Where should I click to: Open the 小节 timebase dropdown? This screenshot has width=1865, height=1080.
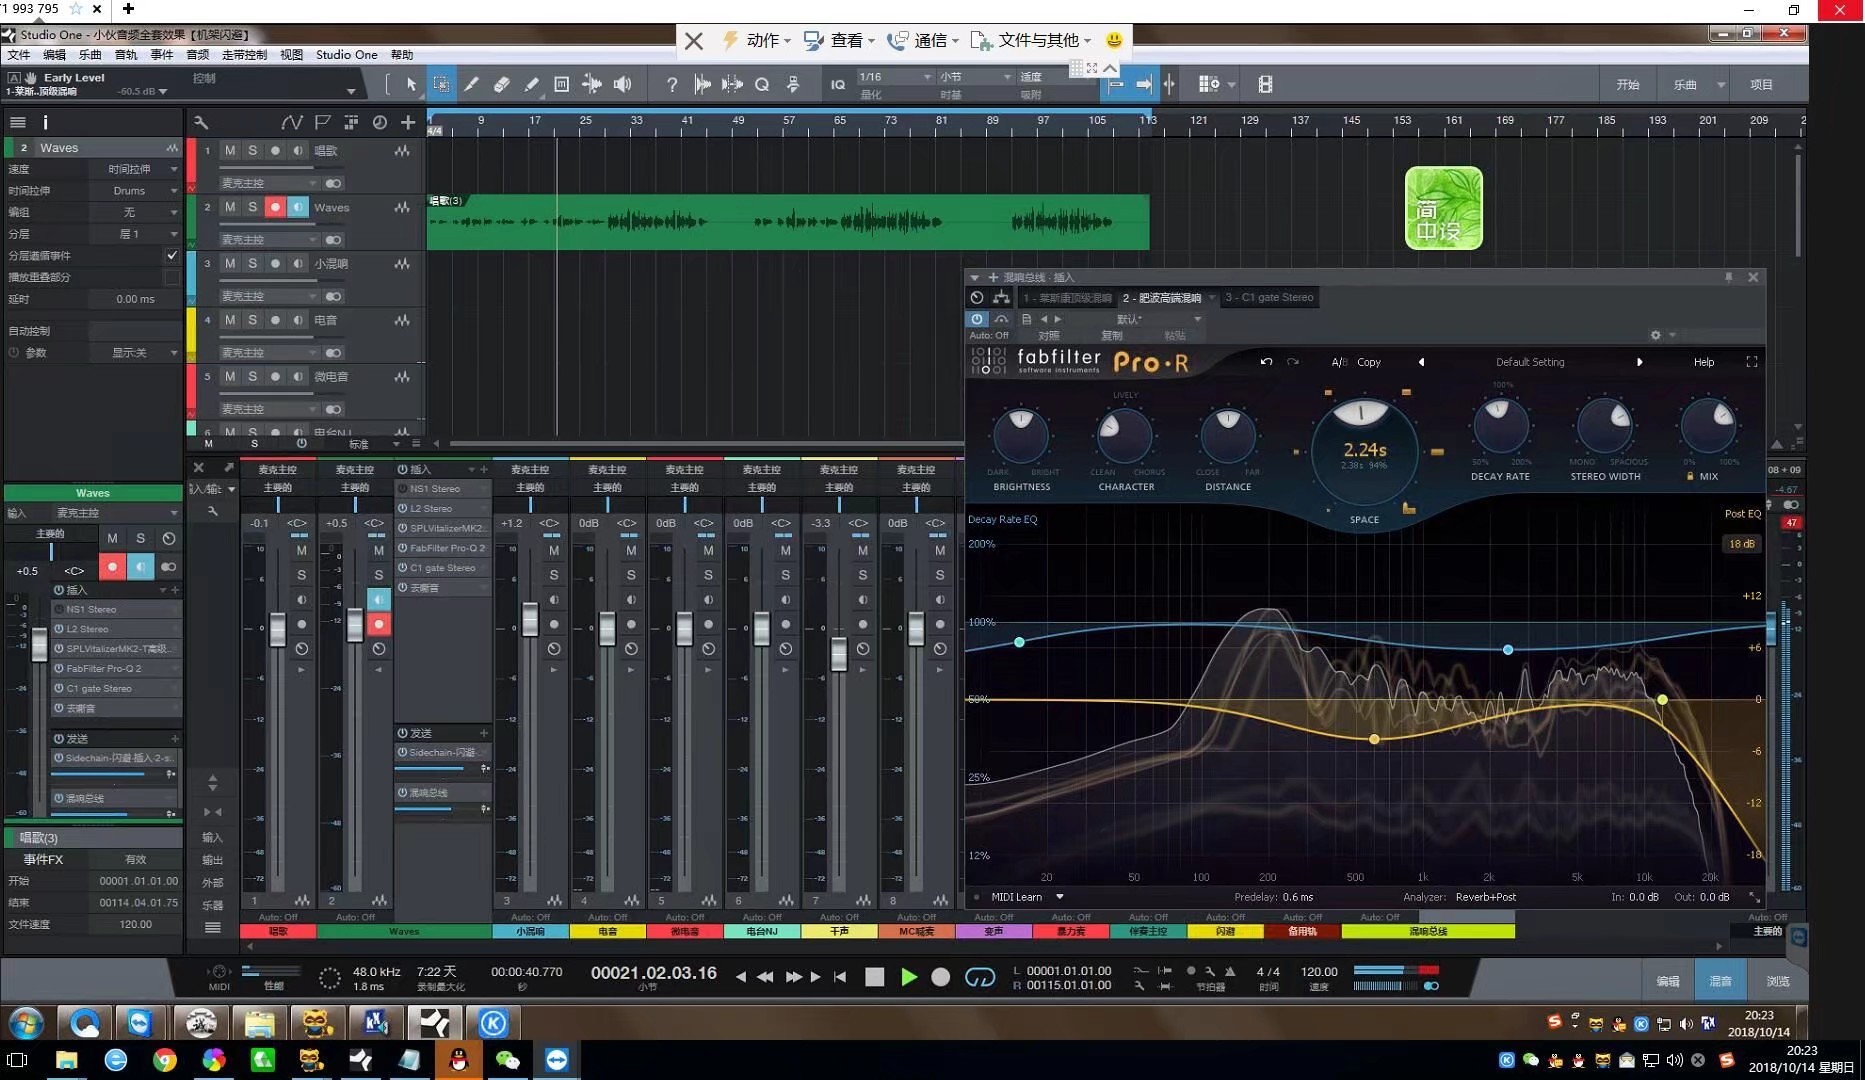(975, 77)
